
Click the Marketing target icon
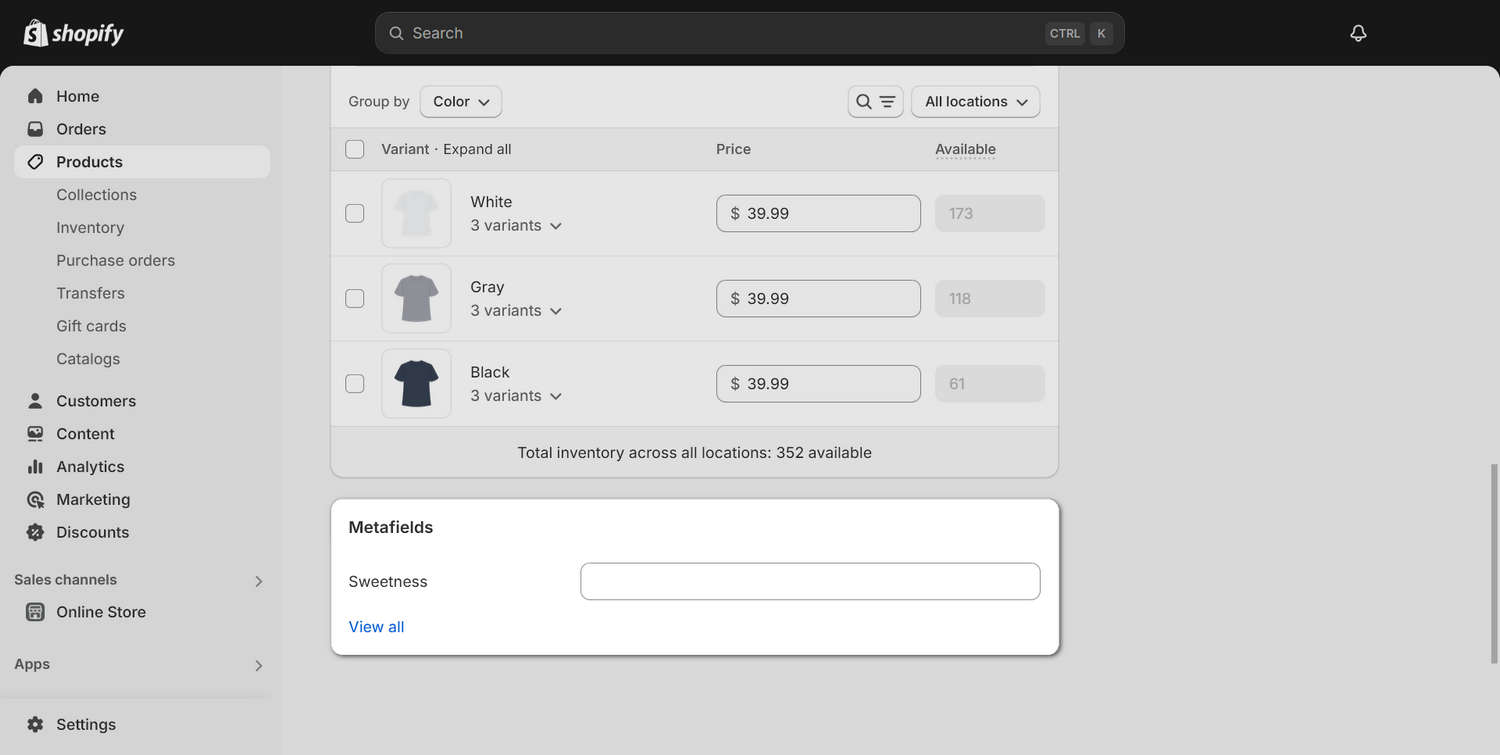[35, 500]
